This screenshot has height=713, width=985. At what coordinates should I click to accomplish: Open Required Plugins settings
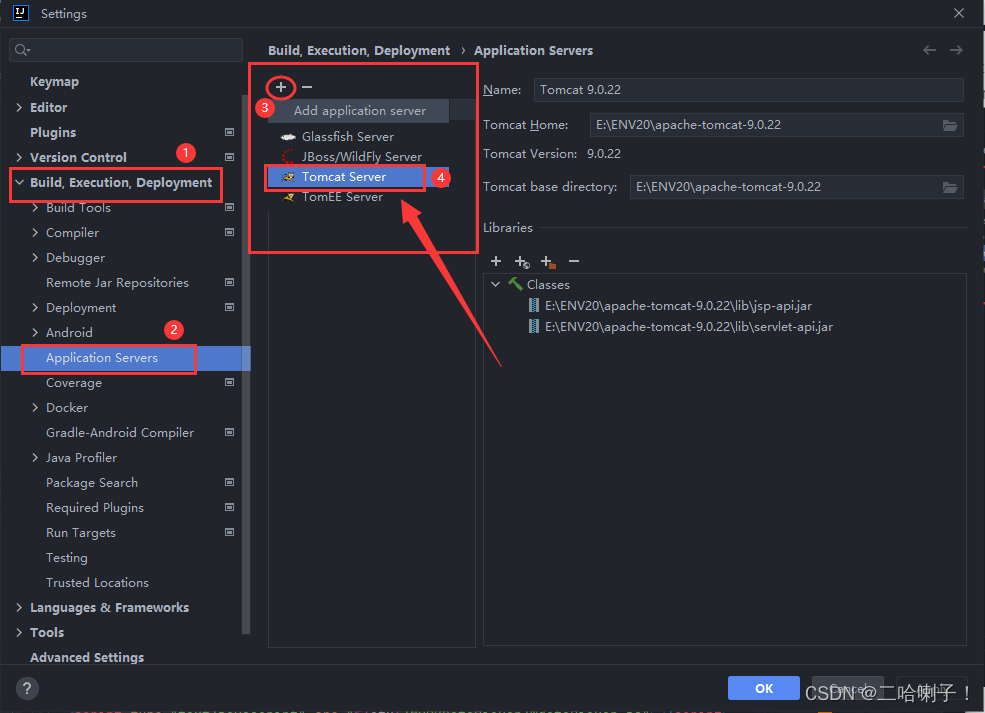tap(95, 508)
